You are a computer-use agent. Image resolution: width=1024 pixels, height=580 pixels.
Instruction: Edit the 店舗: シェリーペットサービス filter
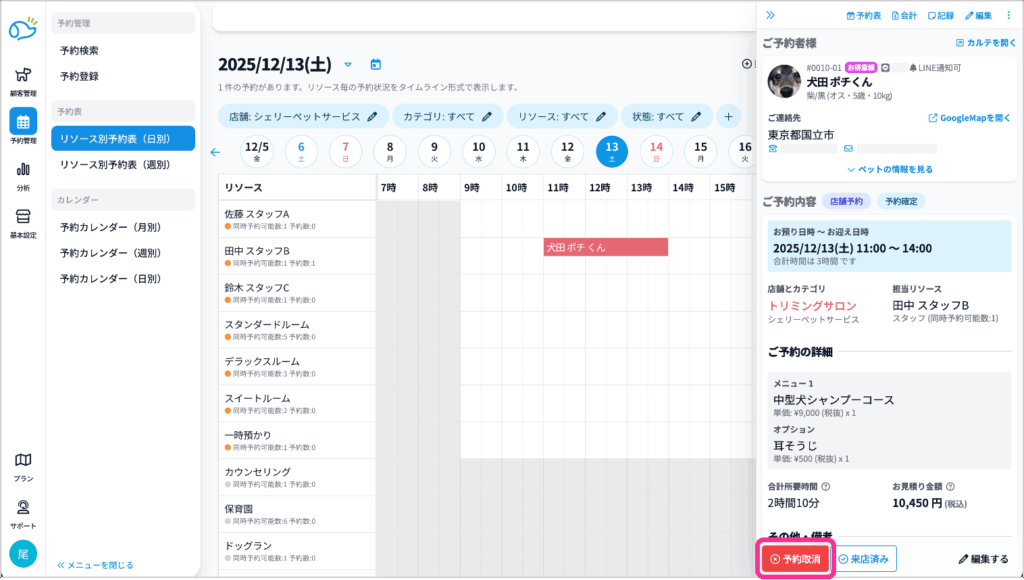303,116
